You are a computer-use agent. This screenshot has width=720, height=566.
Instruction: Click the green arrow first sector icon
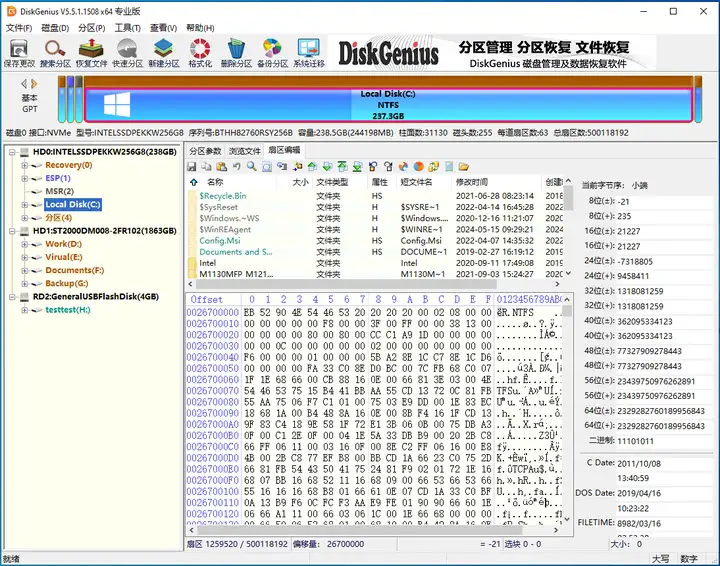coord(343,166)
